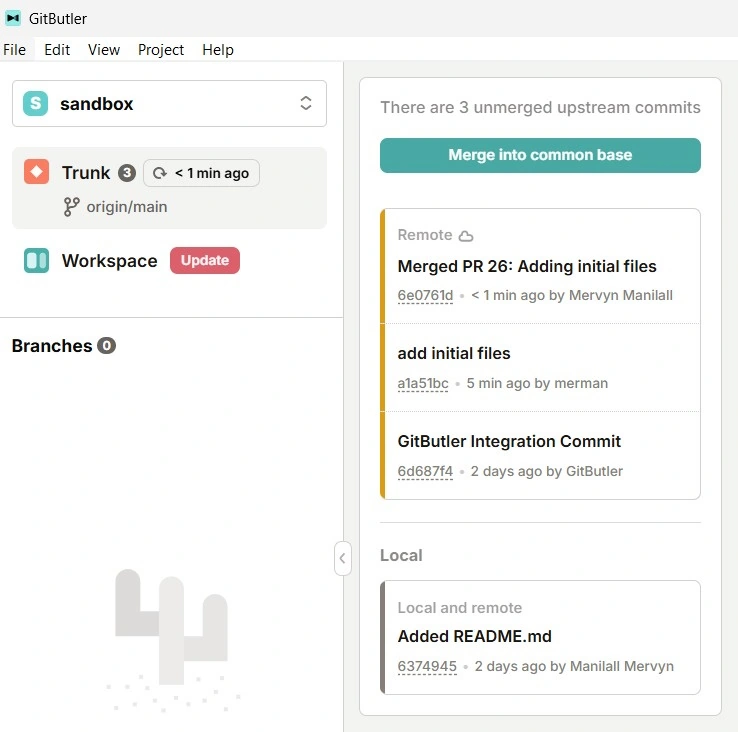The height and width of the screenshot is (732, 738).
Task: Click the GitButler app logo icon
Action: tap(13, 18)
